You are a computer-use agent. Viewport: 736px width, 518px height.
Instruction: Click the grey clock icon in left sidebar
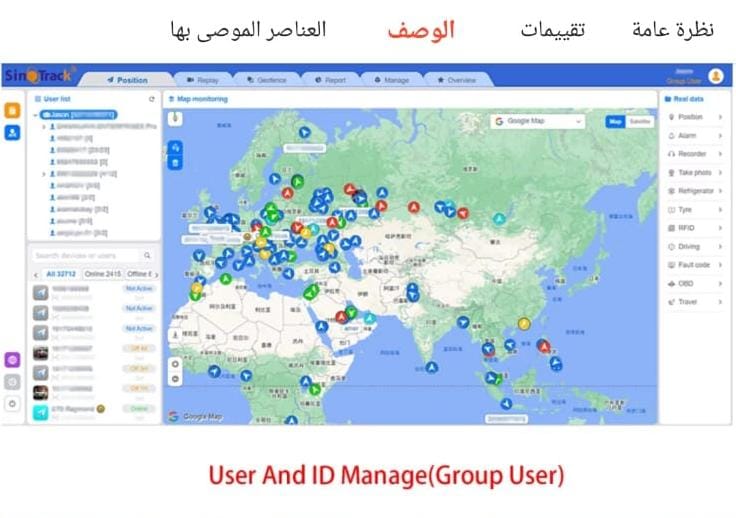(x=12, y=382)
